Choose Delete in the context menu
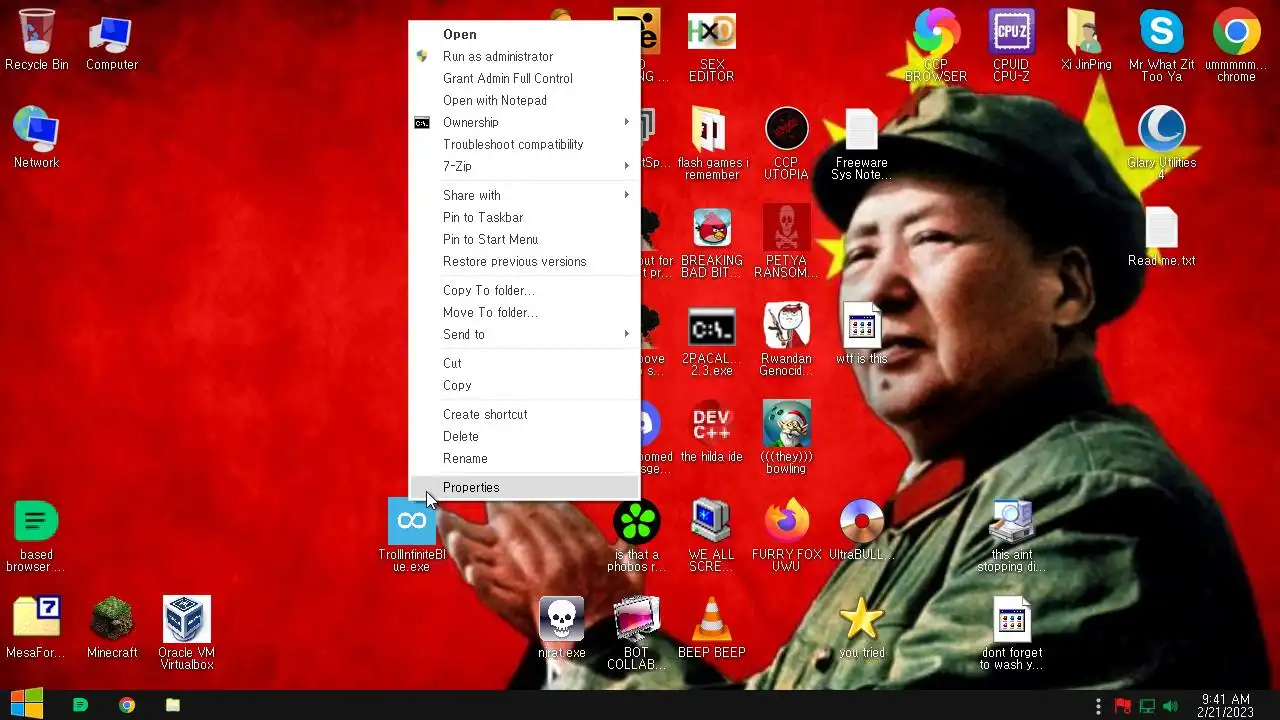1280x720 pixels. pyautogui.click(x=524, y=436)
